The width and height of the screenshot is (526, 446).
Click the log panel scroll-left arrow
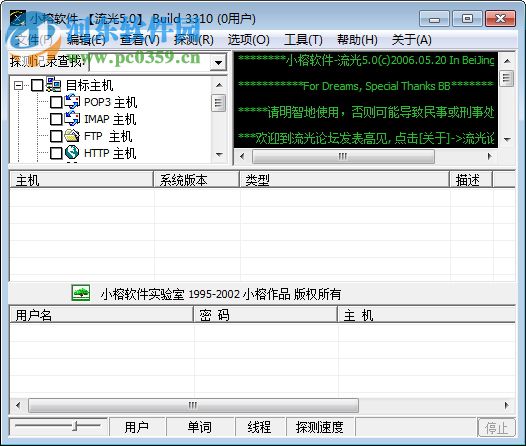pos(242,156)
